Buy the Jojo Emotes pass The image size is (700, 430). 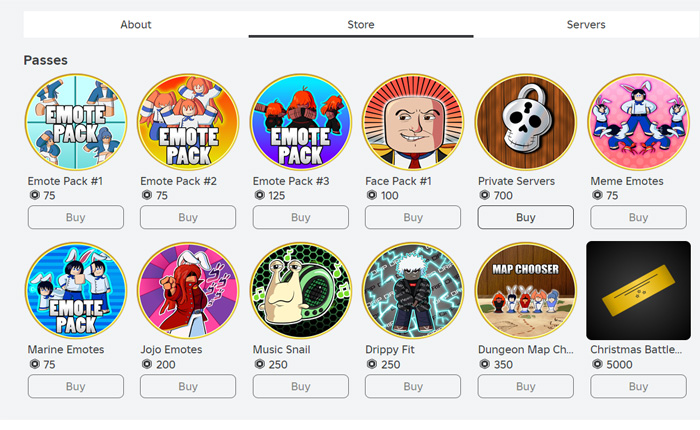[x=188, y=386]
